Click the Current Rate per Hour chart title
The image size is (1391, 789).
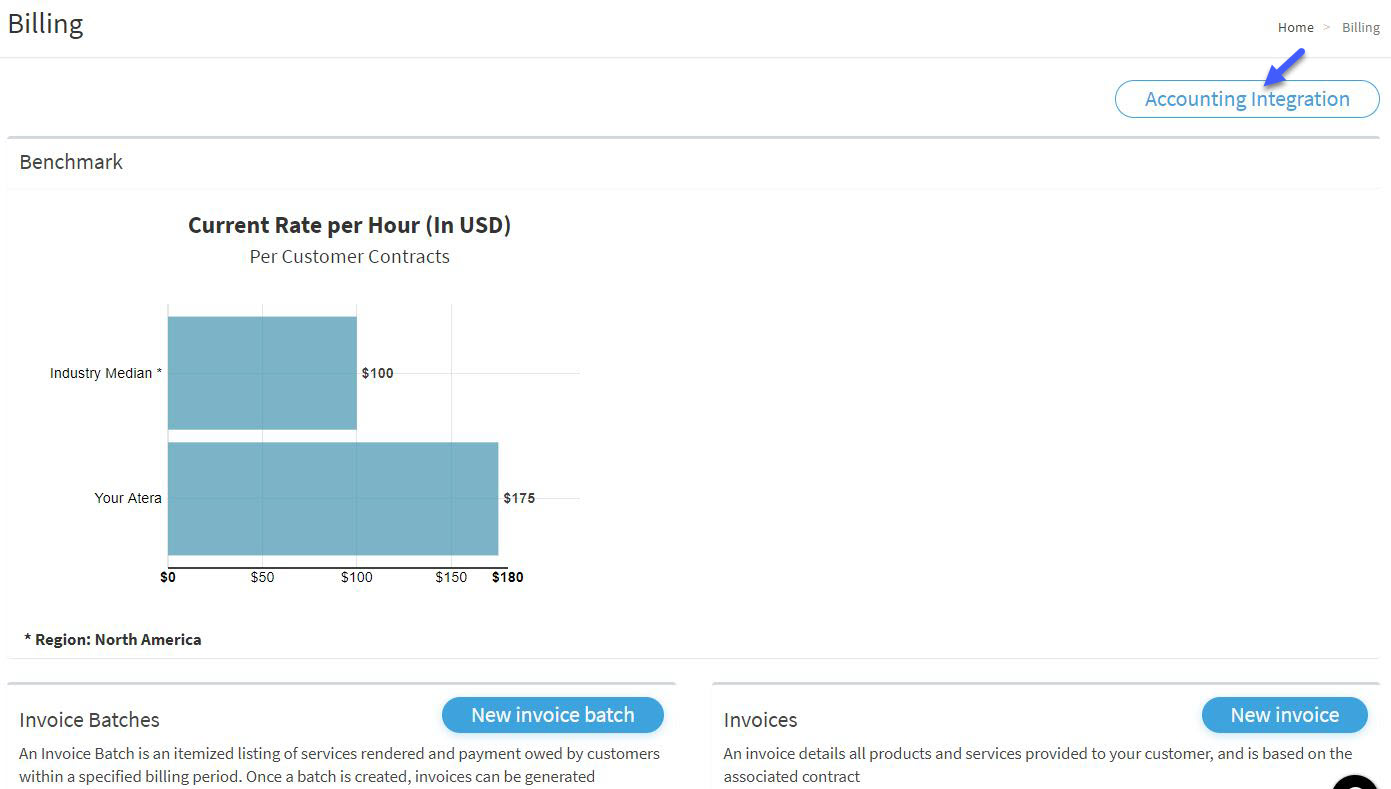point(350,225)
